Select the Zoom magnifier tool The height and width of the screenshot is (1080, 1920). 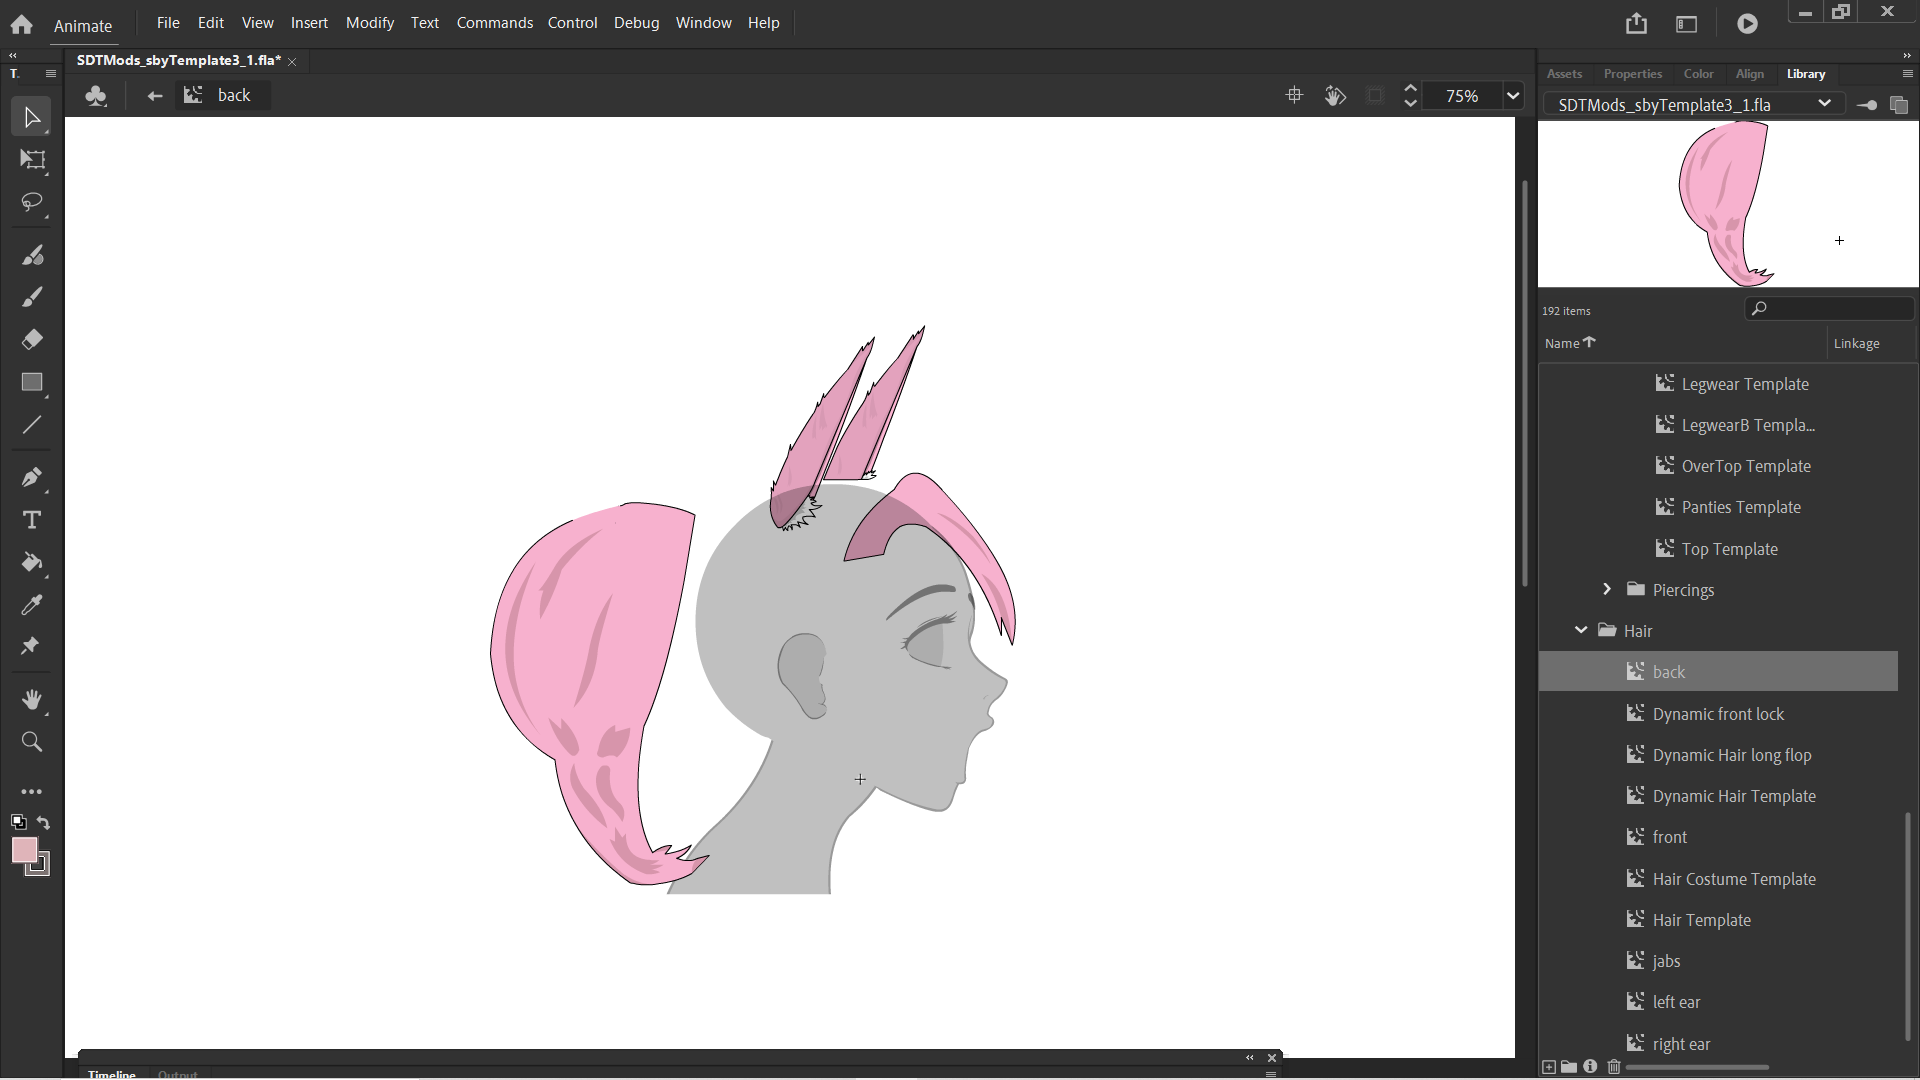click(x=32, y=742)
